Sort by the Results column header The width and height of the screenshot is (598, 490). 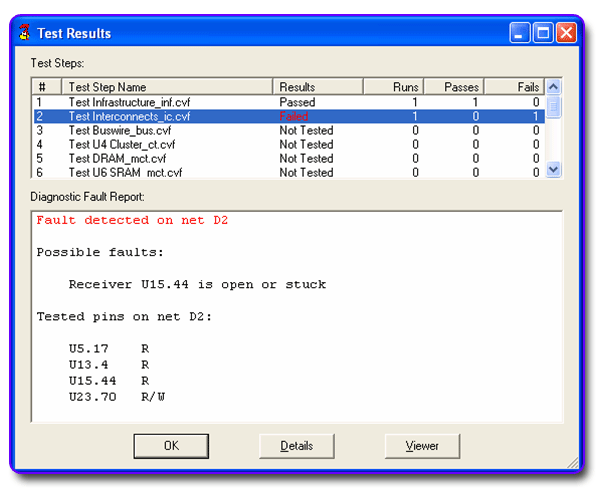pyautogui.click(x=318, y=87)
